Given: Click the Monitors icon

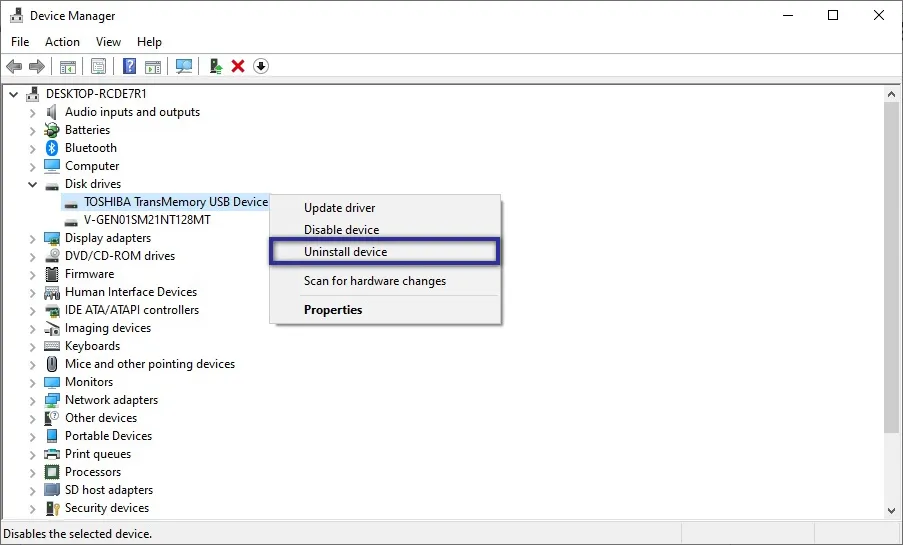Looking at the screenshot, I should [52, 382].
